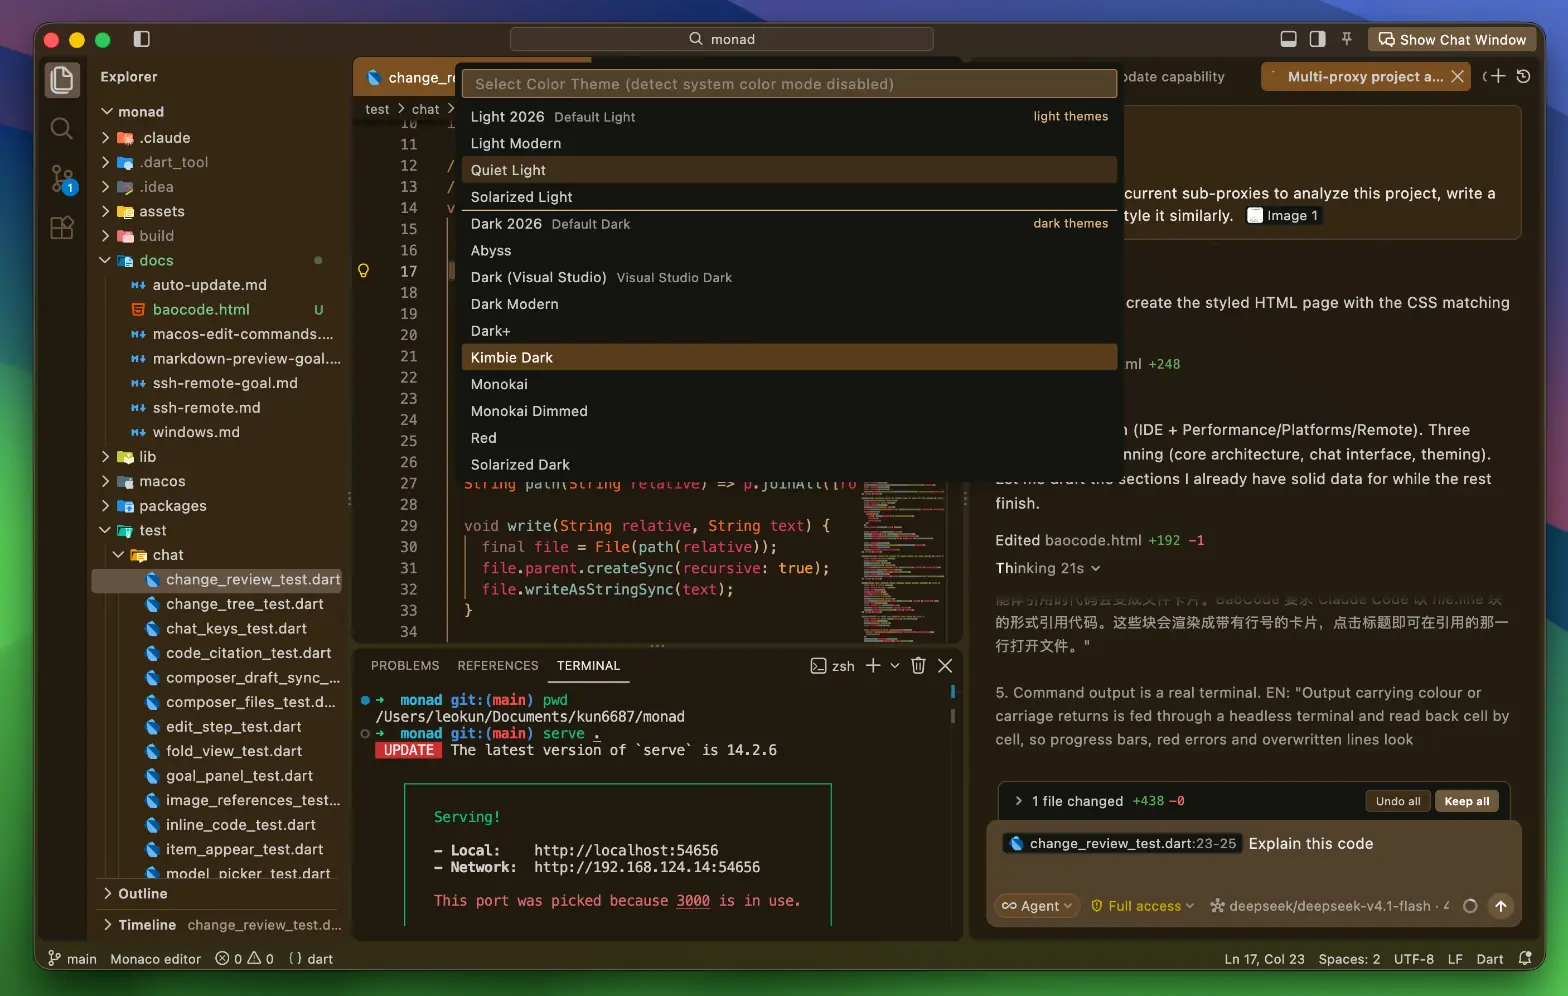Open the Explorer view in activity bar
This screenshot has width=1568, height=996.
click(62, 80)
